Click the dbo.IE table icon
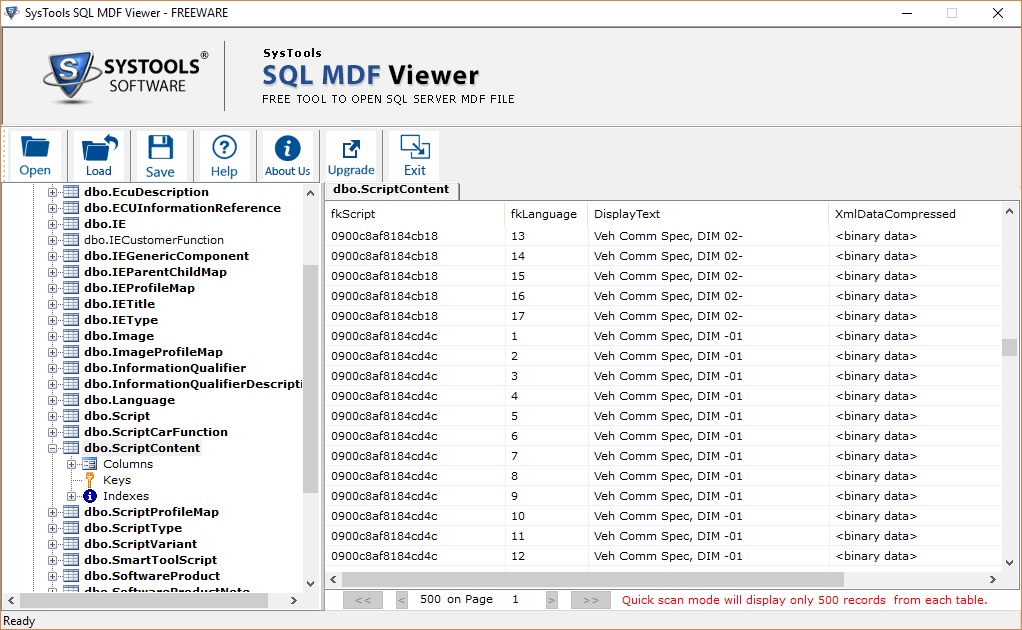 pos(71,224)
